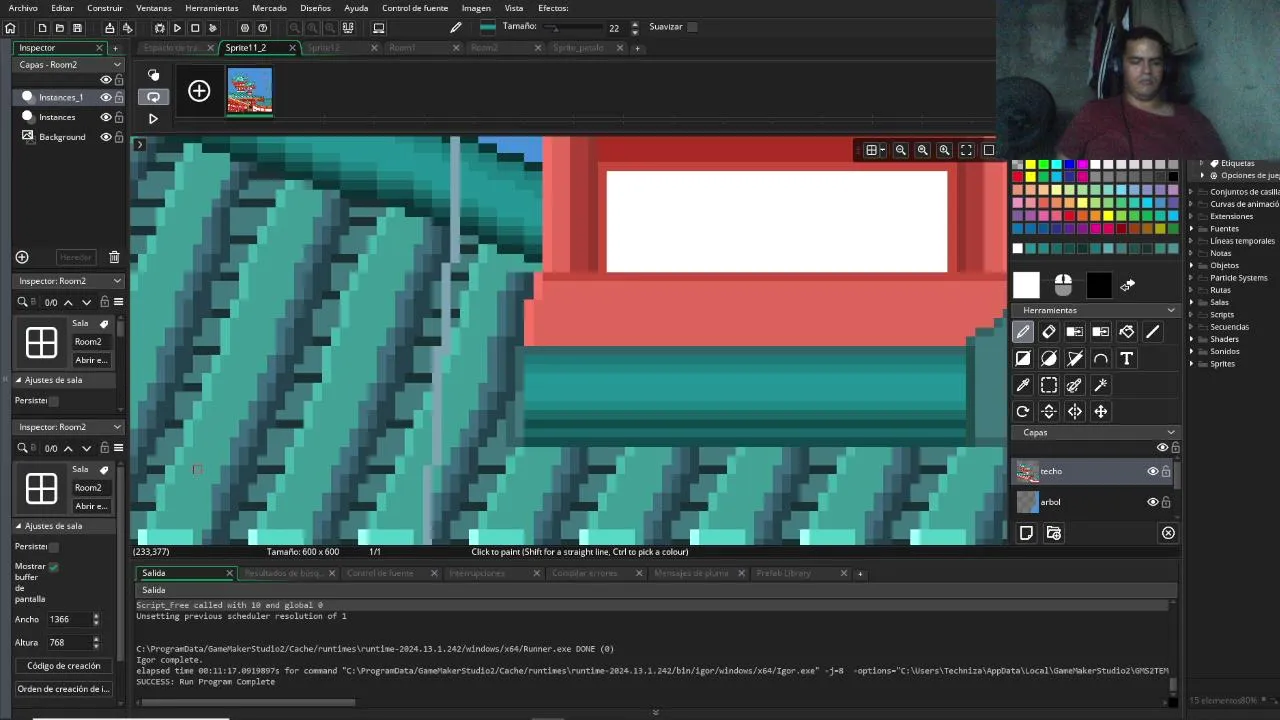Add a new layer folder
The image size is (1280, 720).
(x=1053, y=533)
